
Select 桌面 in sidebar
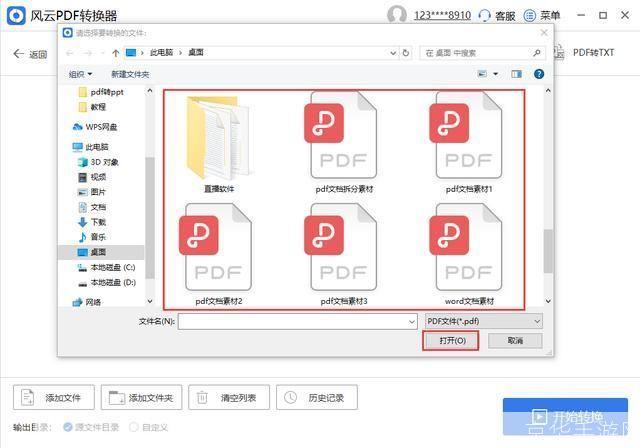pyautogui.click(x=101, y=252)
